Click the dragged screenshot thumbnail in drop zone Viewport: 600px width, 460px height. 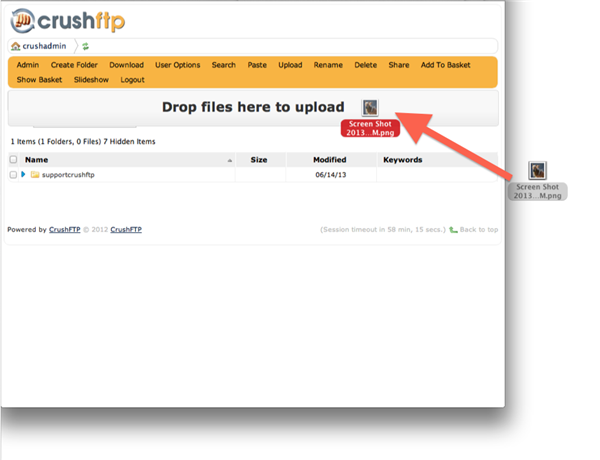click(x=371, y=108)
